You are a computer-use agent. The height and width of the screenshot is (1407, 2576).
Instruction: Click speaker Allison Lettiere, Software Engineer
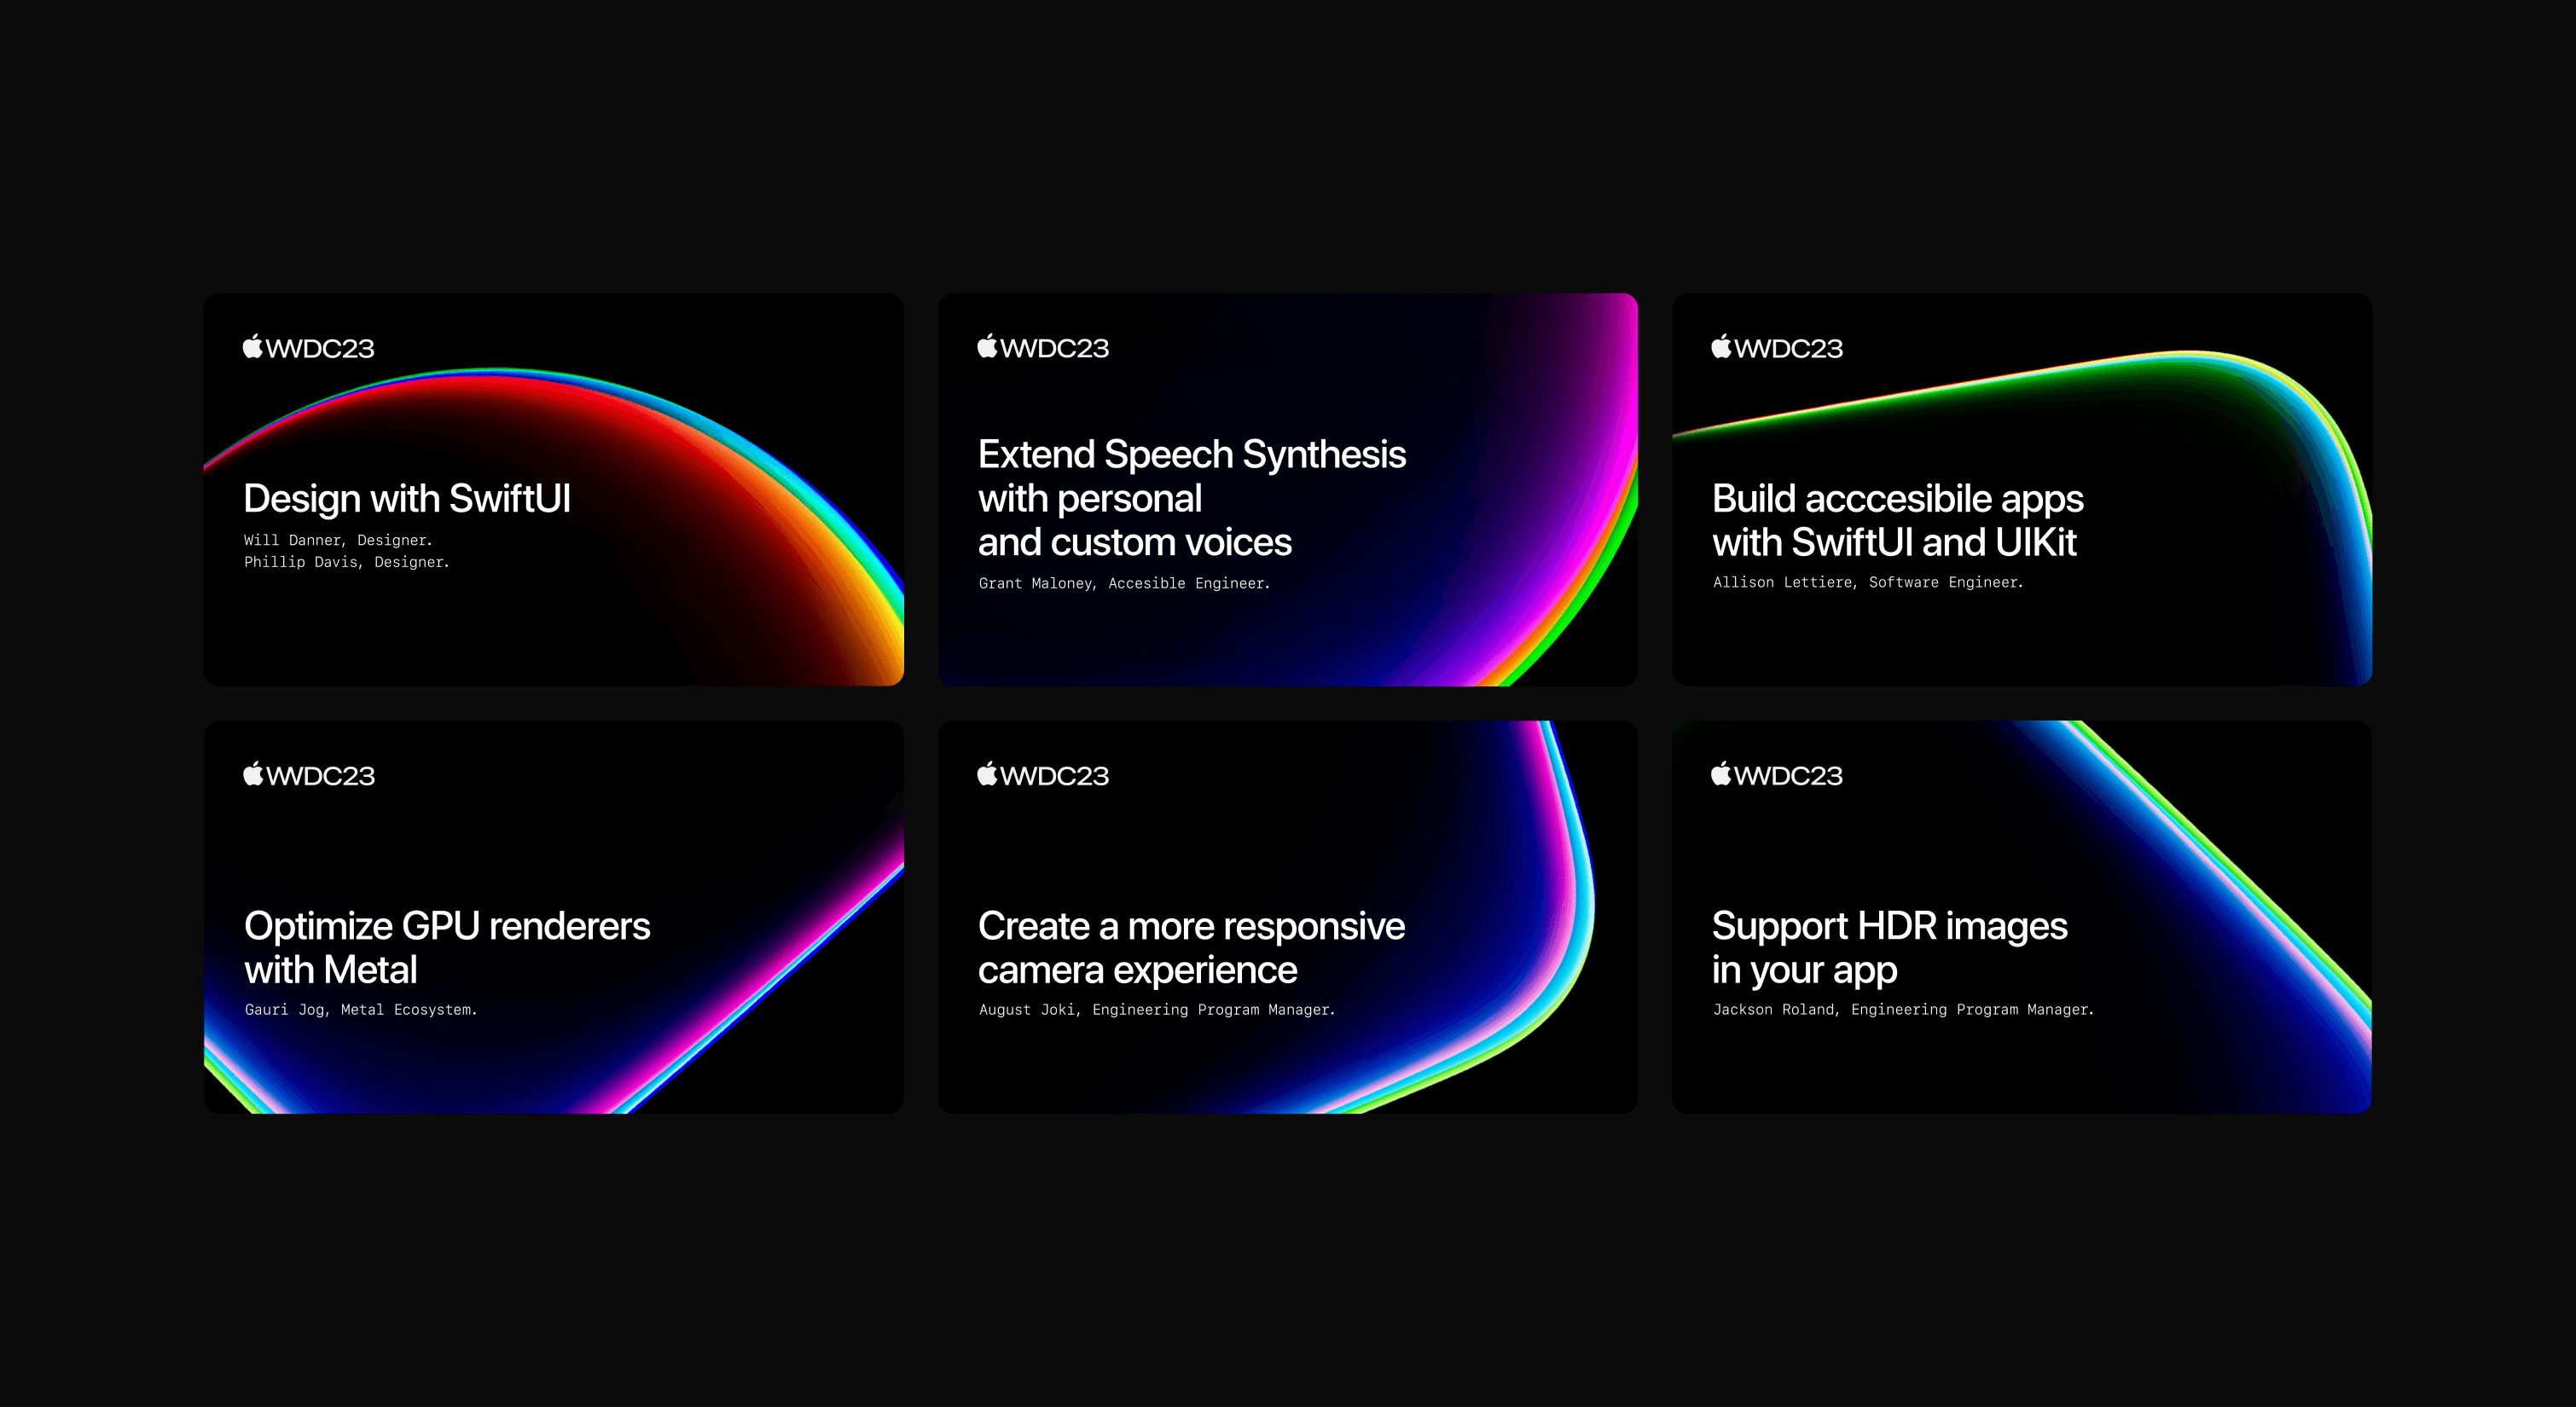click(1867, 582)
